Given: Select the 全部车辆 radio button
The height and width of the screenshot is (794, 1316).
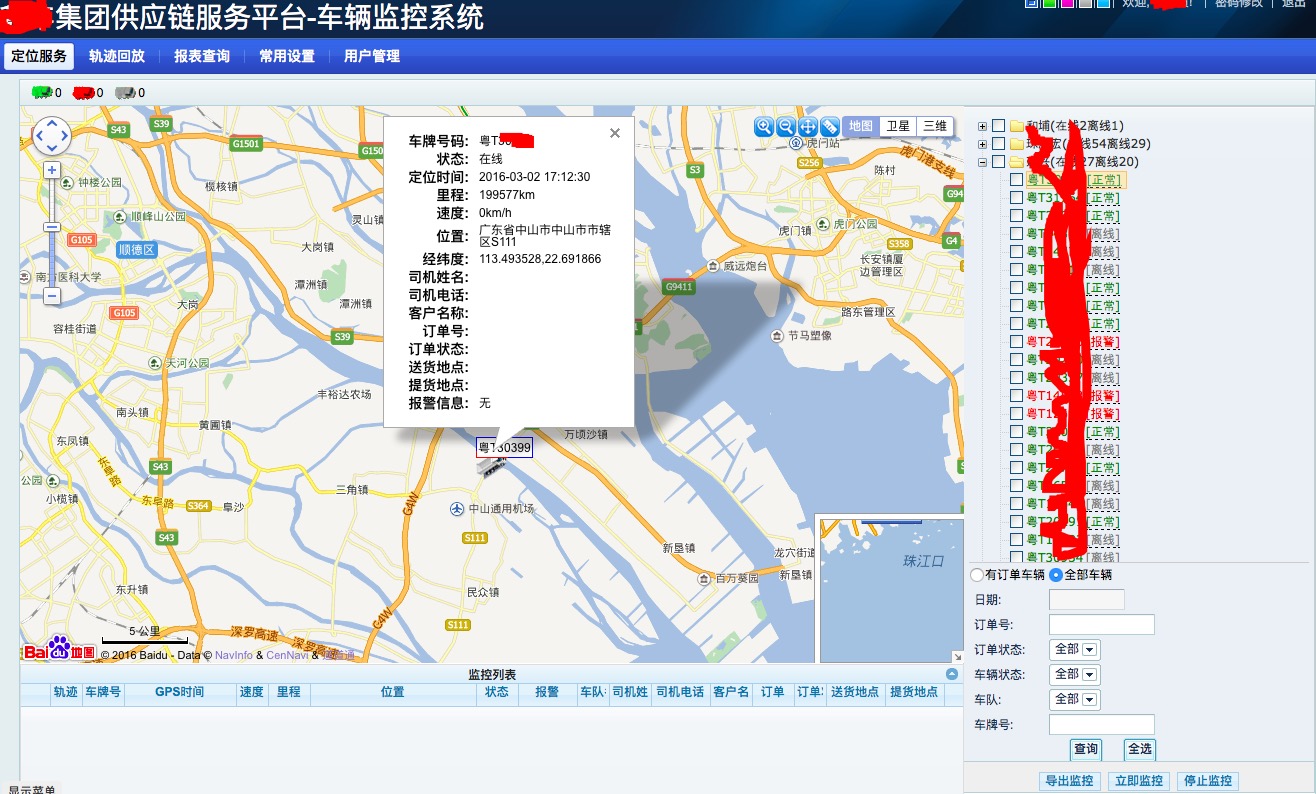Looking at the screenshot, I should coord(1056,575).
